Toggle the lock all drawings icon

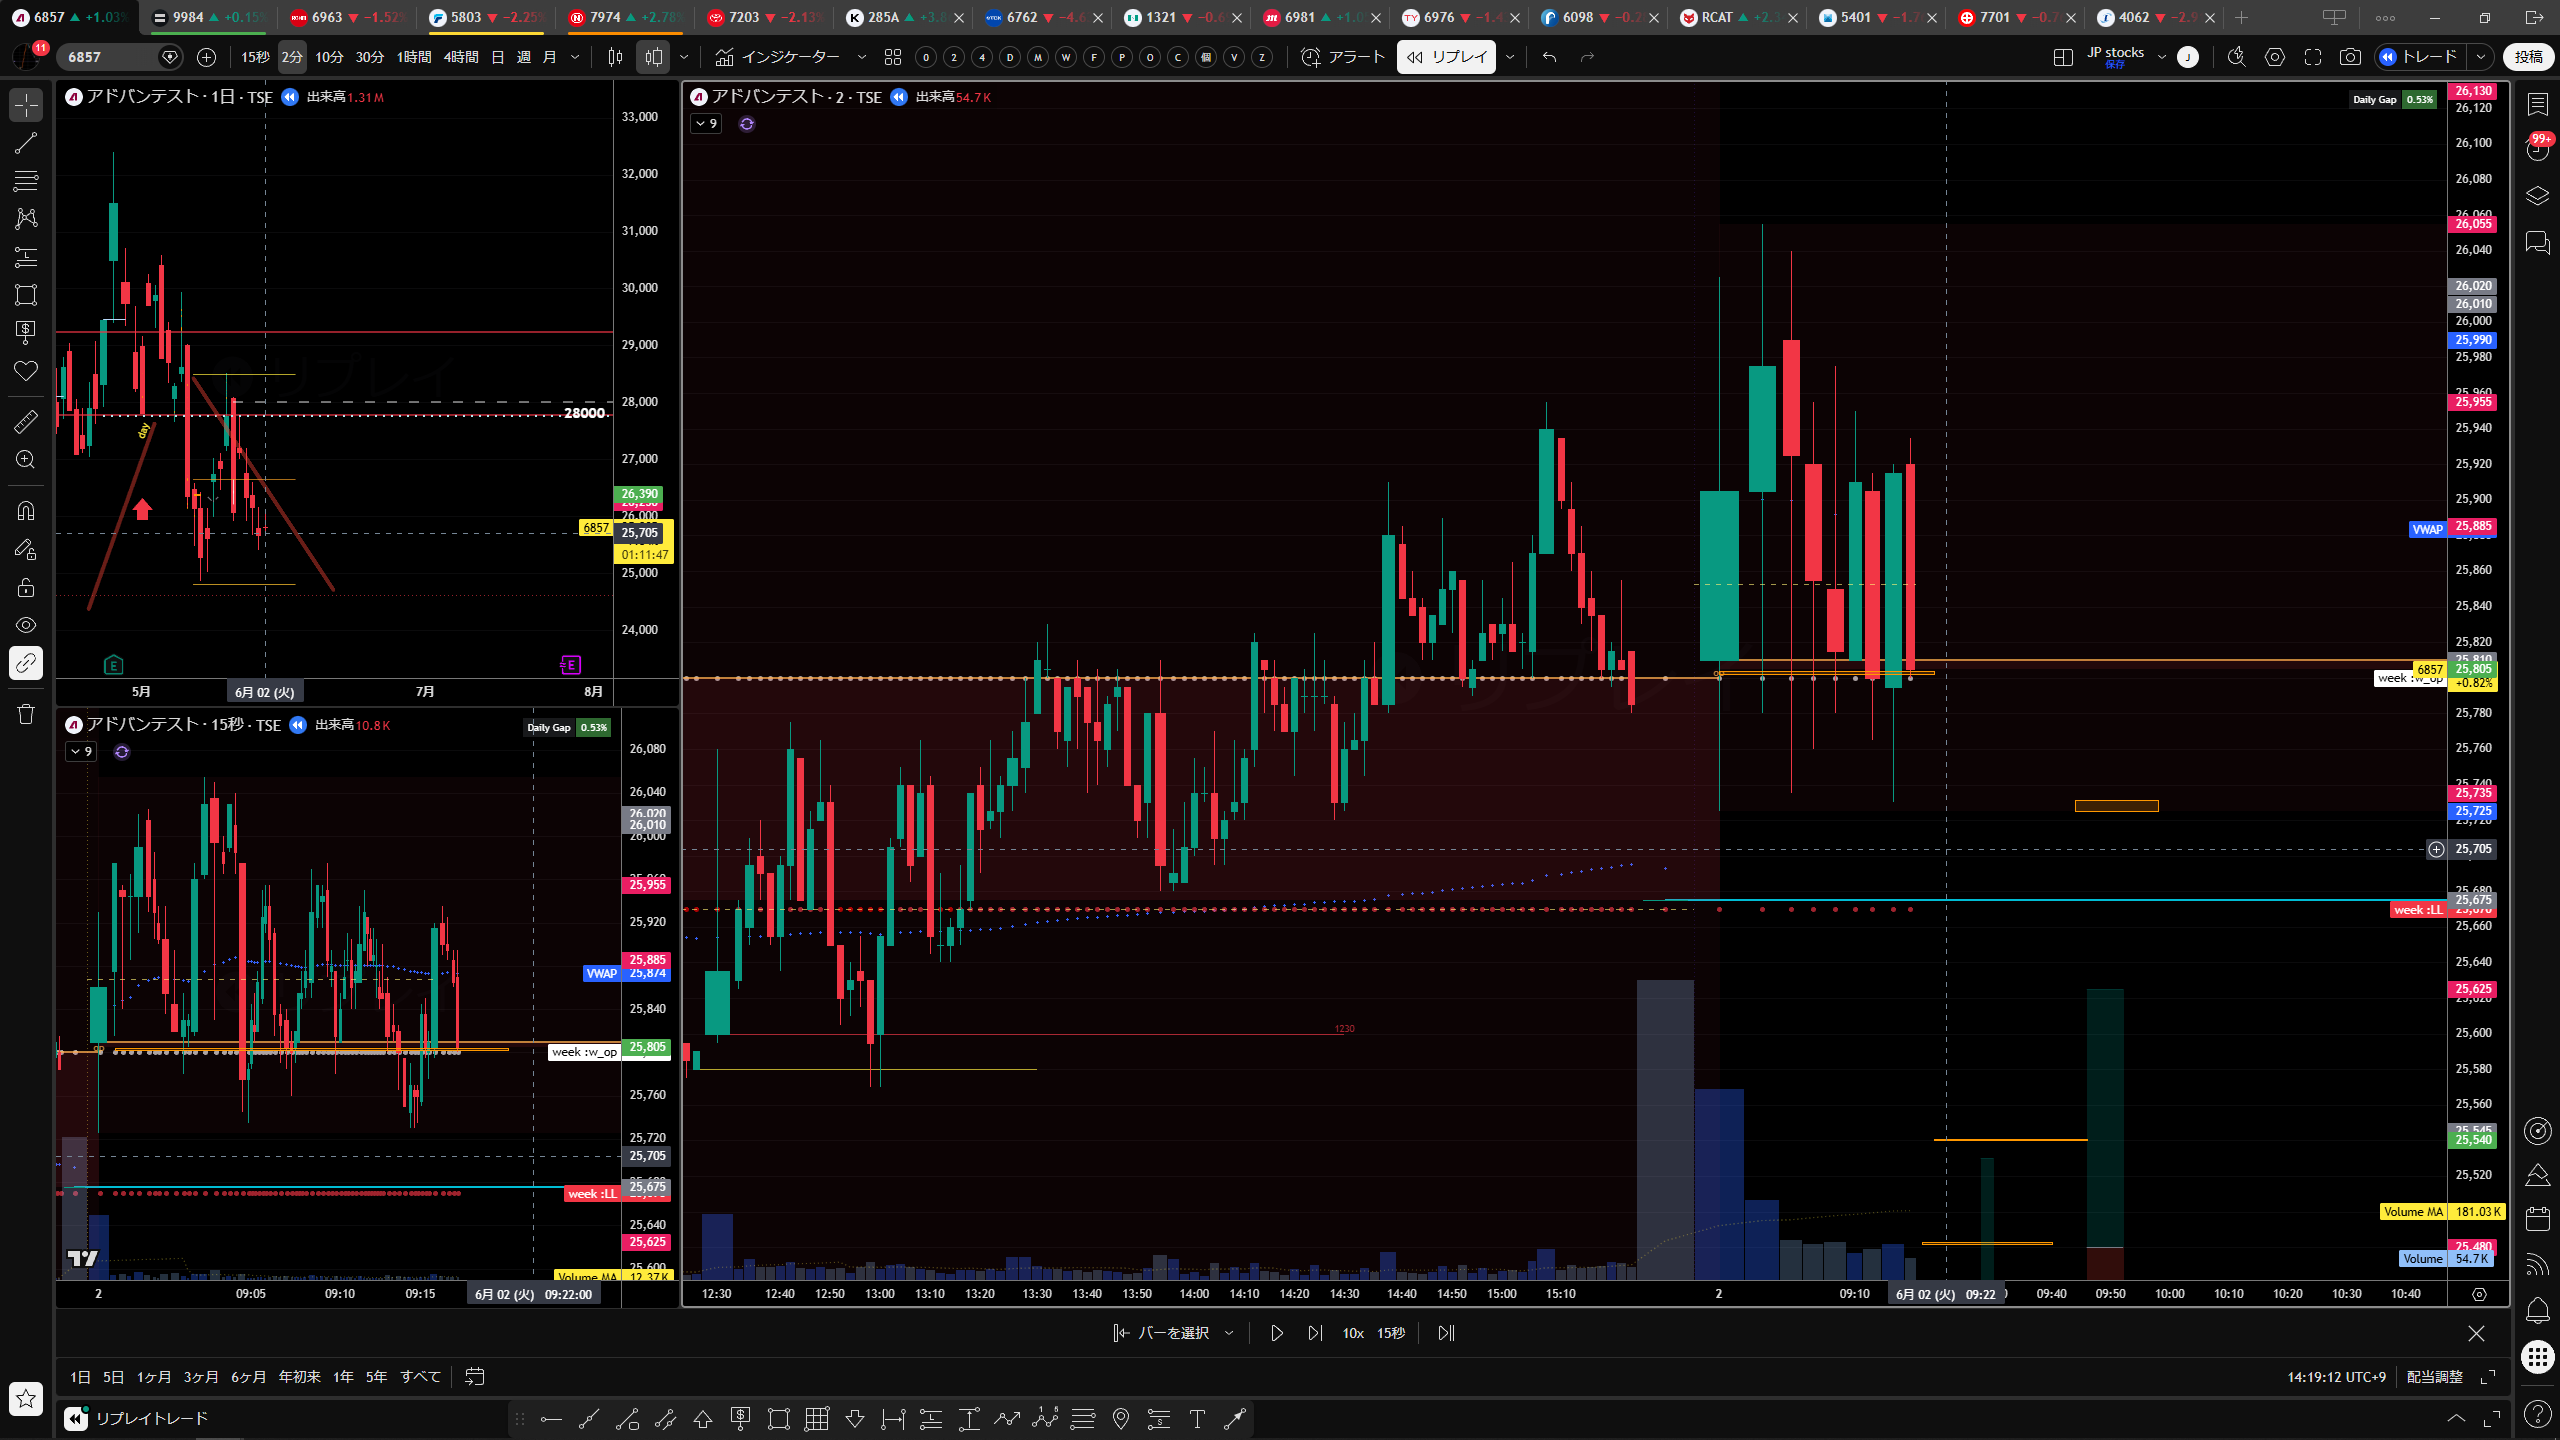pos(26,587)
